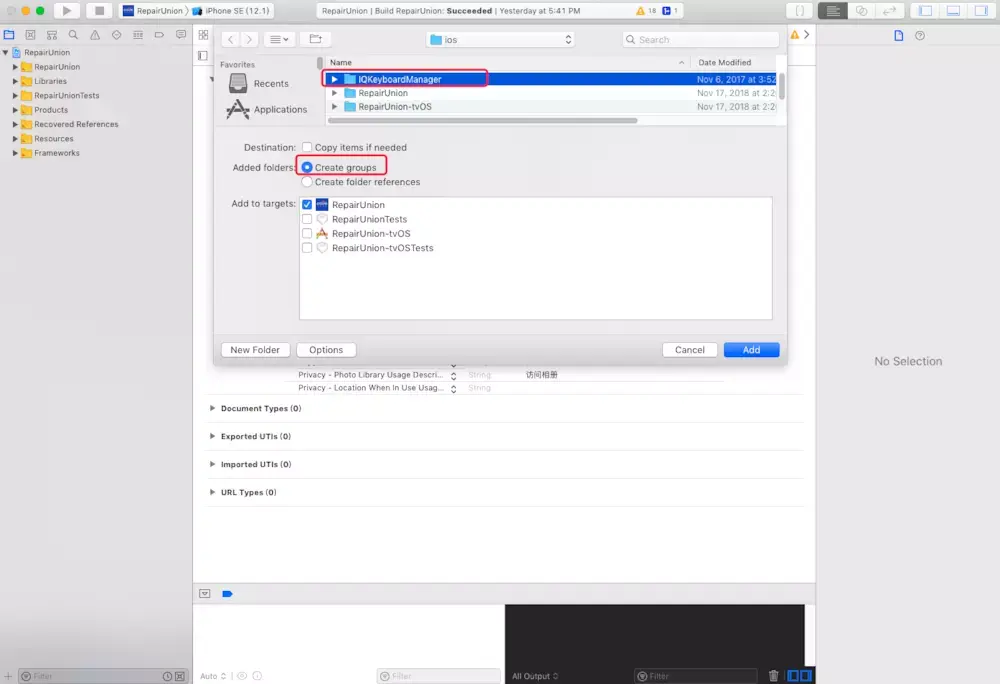This screenshot has height=684, width=1000.
Task: Choose iPhone SE (12.1) destination
Action: pos(232,11)
